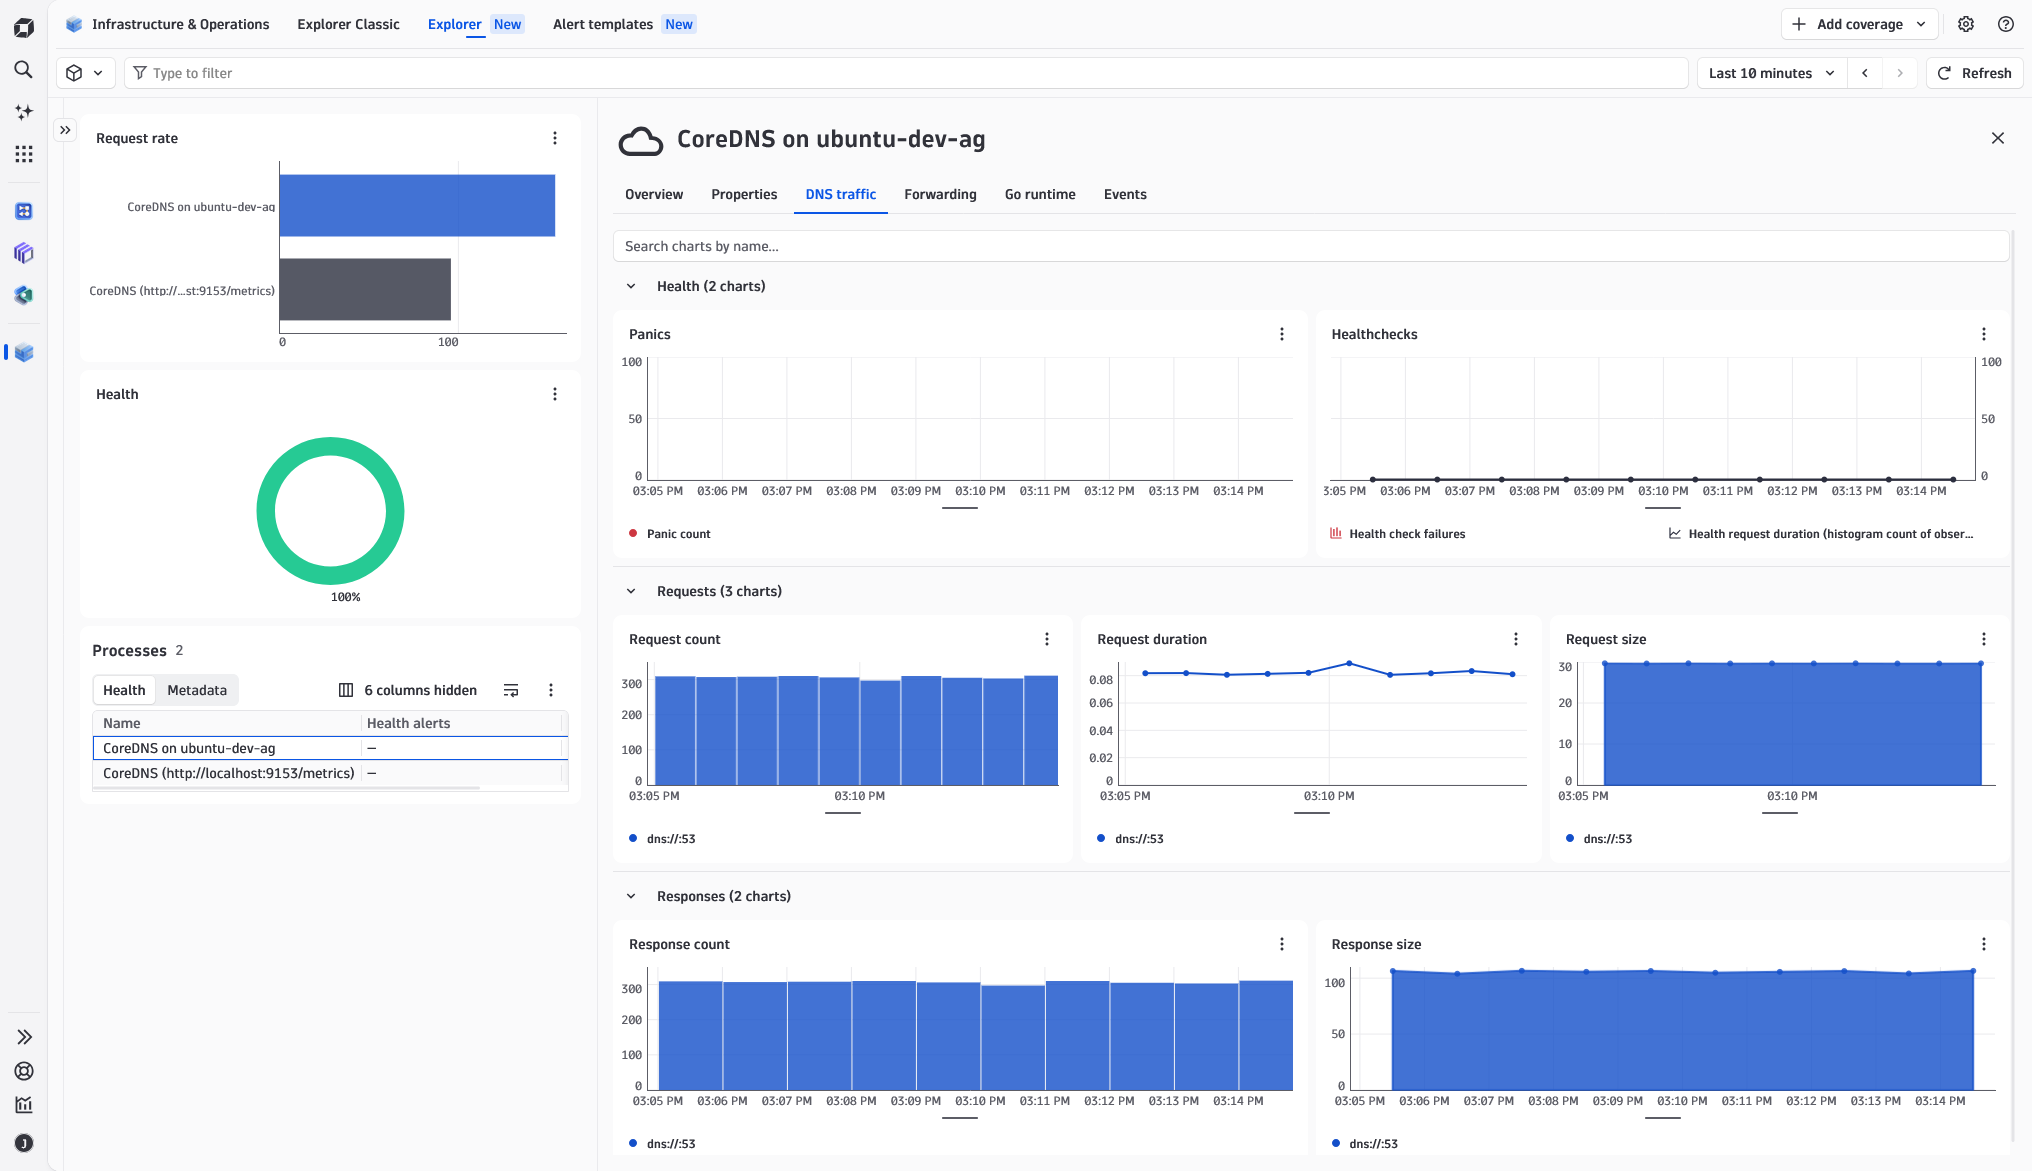Open Request rate card options menu
Image resolution: width=2032 pixels, height=1171 pixels.
555,138
